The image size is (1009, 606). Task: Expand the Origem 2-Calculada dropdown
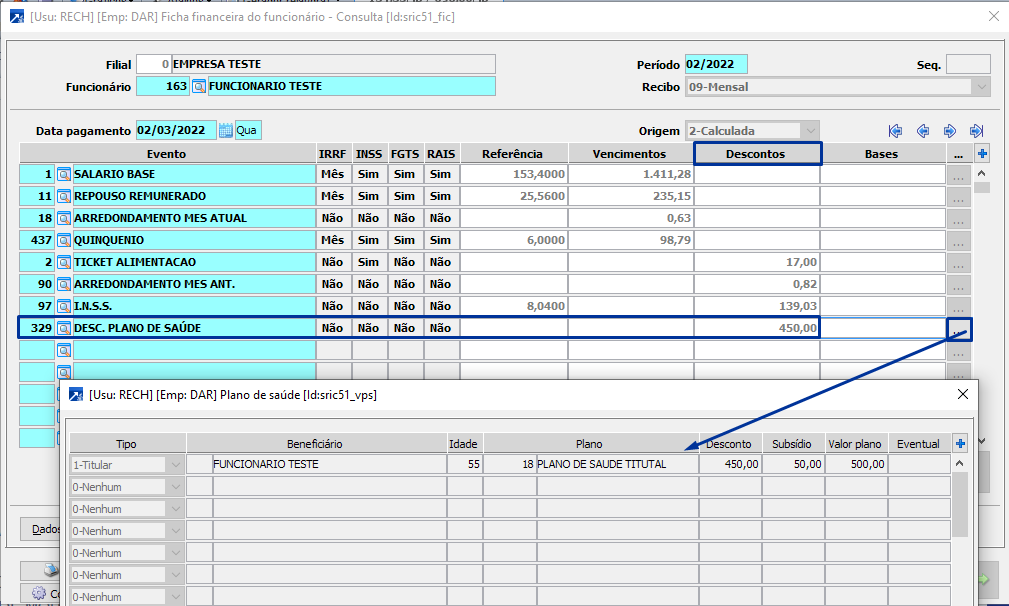(810, 131)
